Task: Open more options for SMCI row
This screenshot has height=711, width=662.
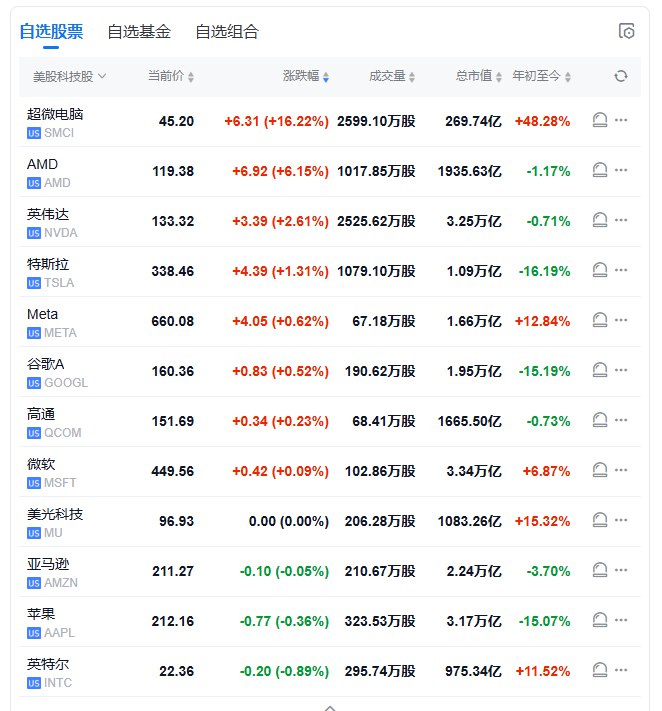Action: click(621, 120)
